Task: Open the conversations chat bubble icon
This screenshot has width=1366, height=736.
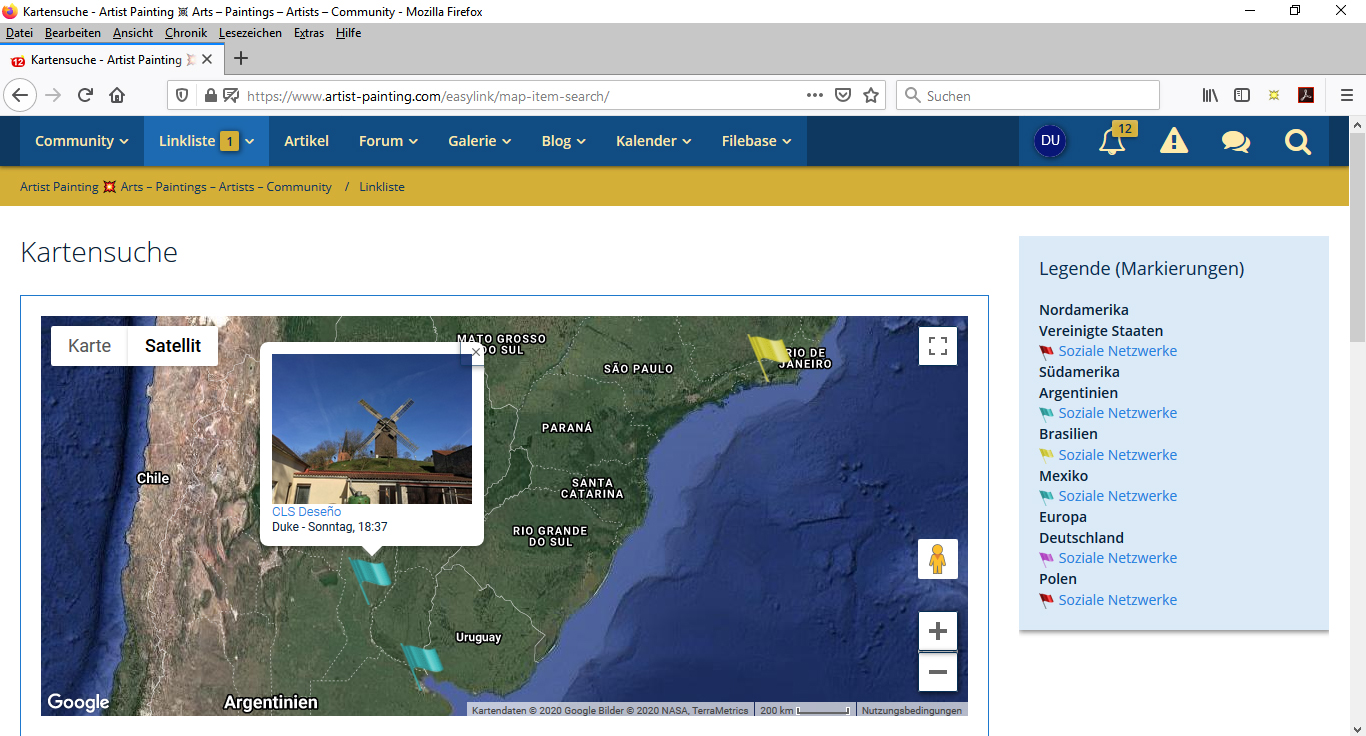Action: 1235,142
